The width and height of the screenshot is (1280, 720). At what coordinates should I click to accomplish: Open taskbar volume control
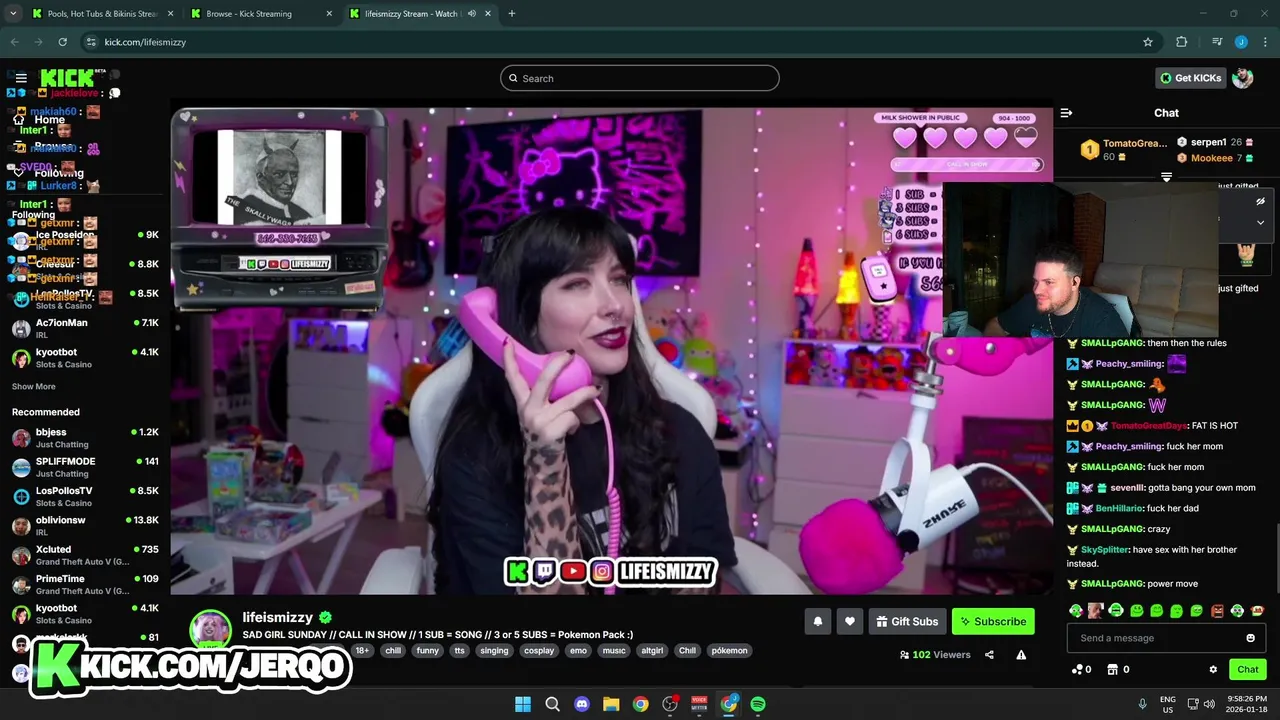[x=1209, y=704]
